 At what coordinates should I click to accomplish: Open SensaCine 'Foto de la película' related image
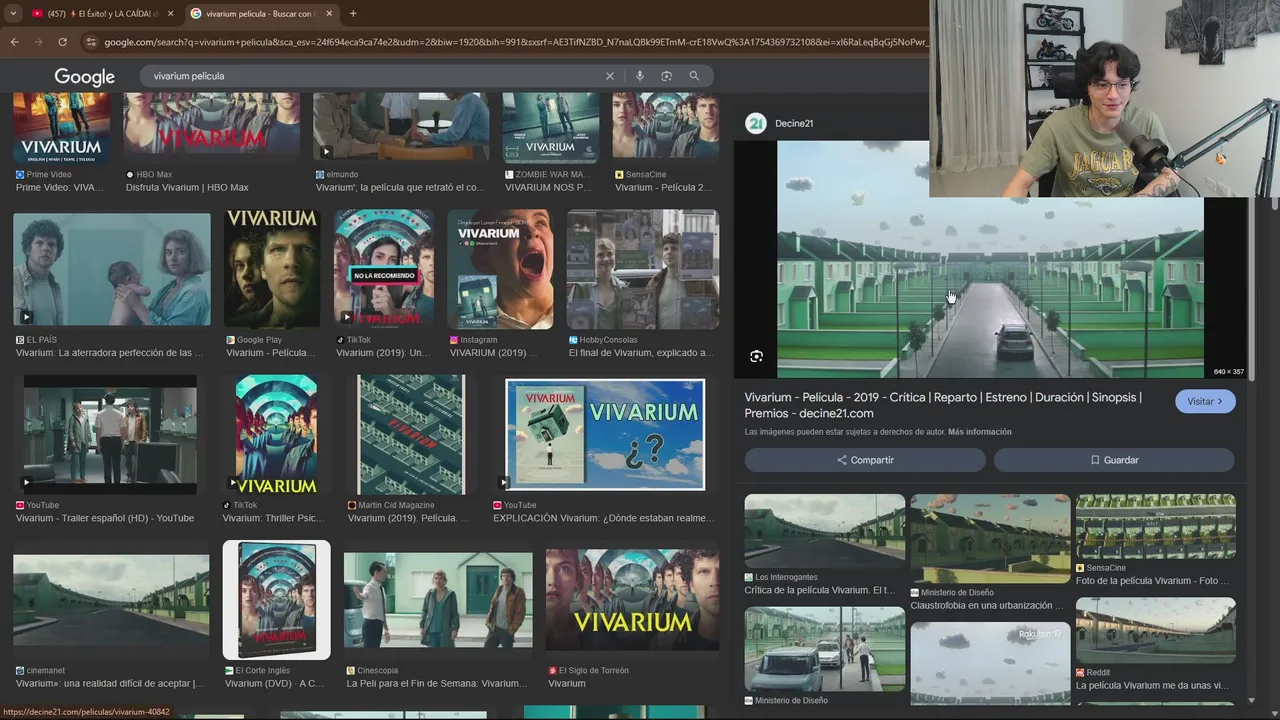point(1156,526)
